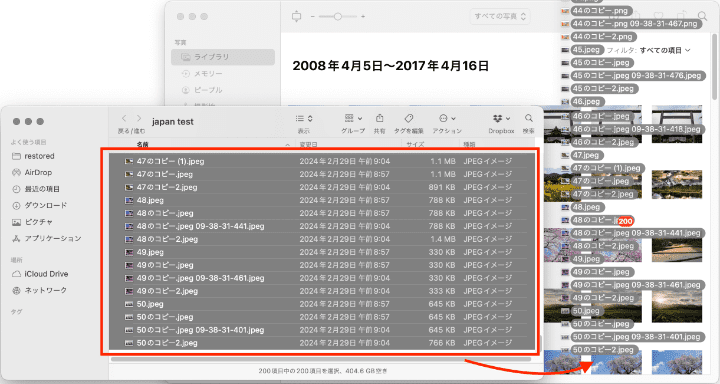Sort by the date modified (変更日) column
720x384 pixels.
(309, 145)
